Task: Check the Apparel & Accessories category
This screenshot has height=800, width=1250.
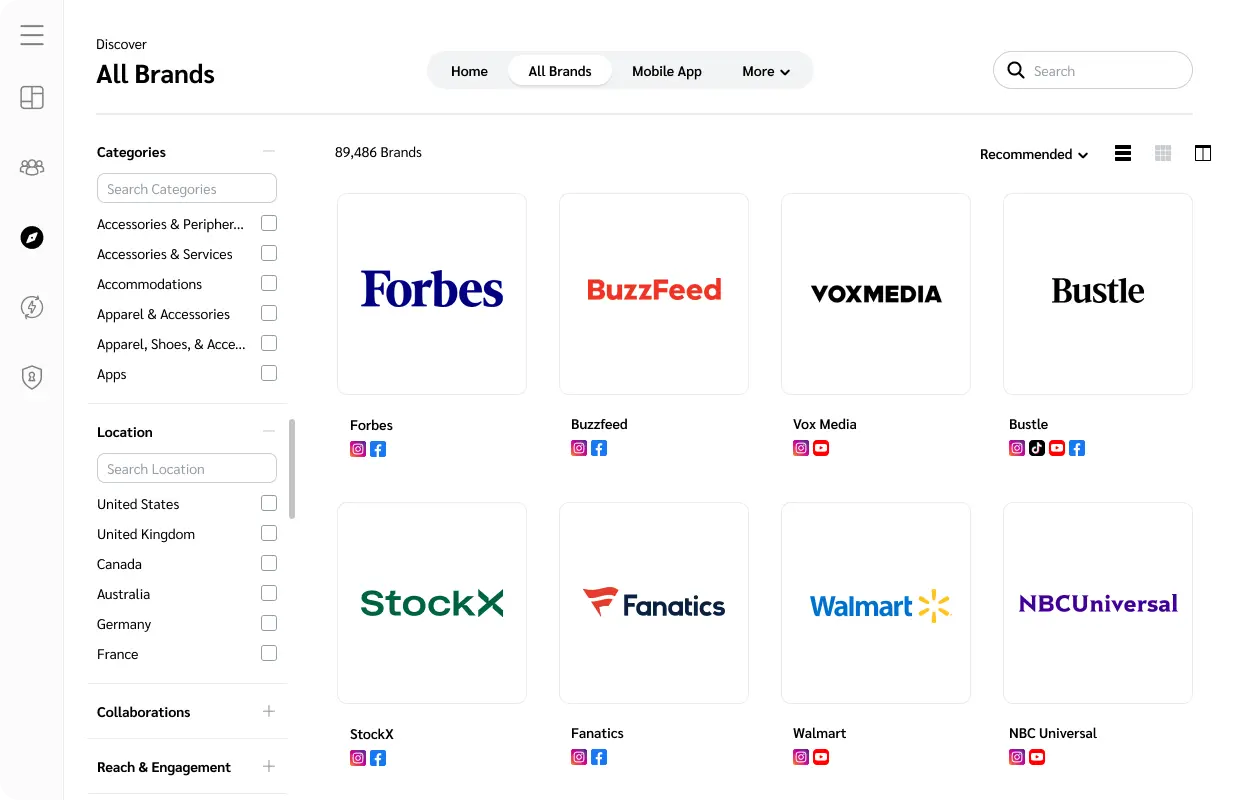Action: (268, 313)
